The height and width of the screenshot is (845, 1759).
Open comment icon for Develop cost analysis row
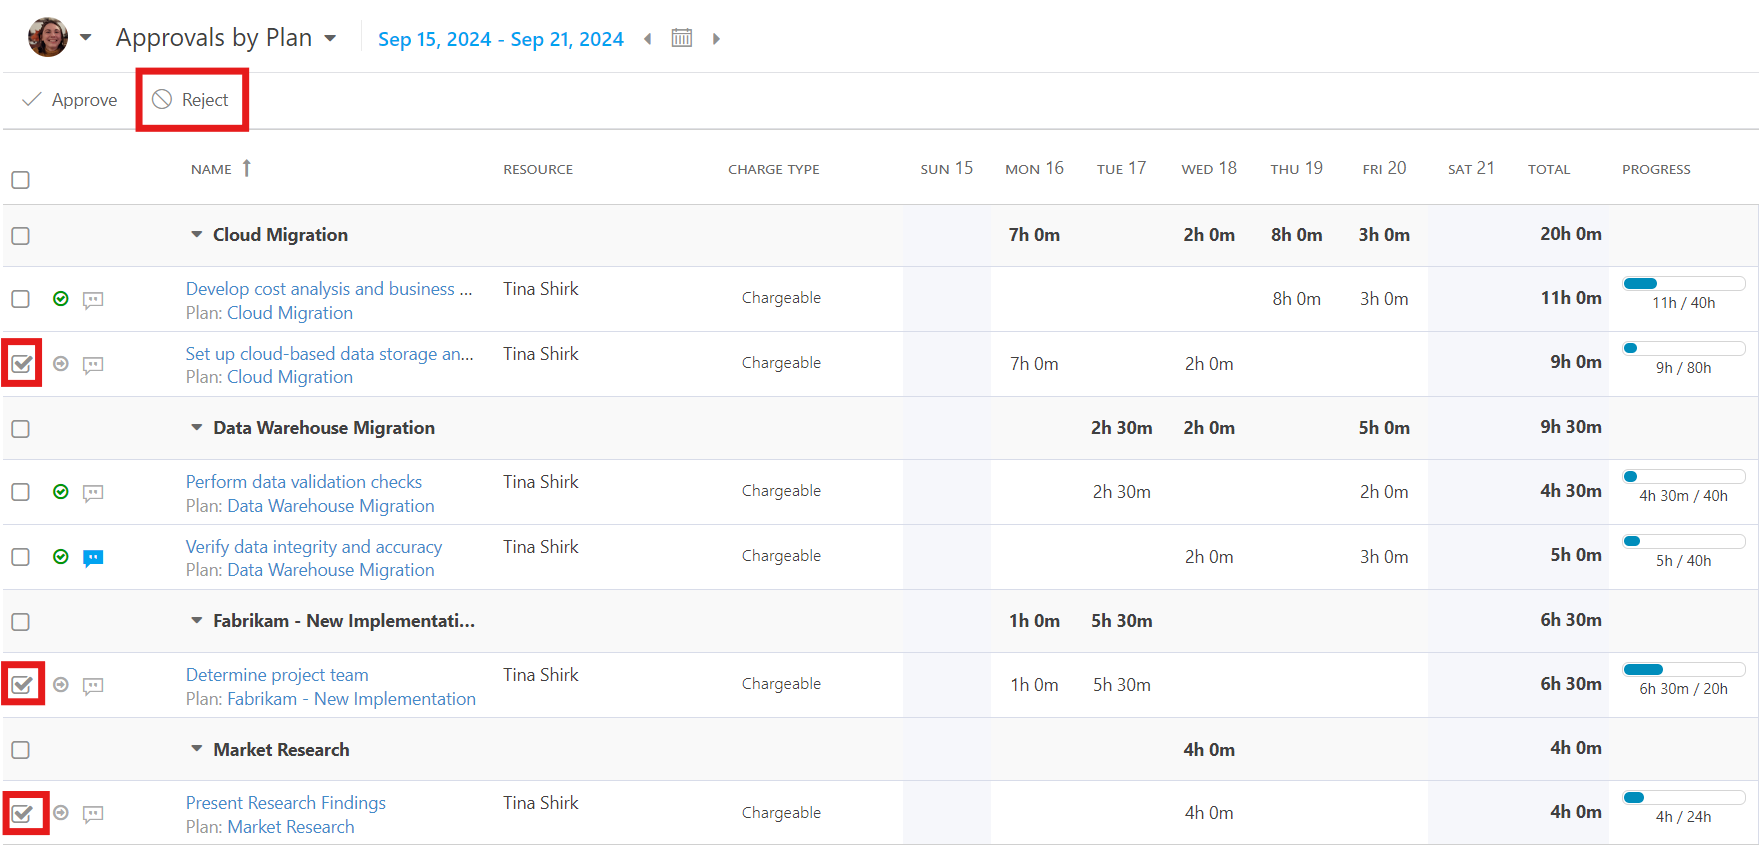click(93, 300)
